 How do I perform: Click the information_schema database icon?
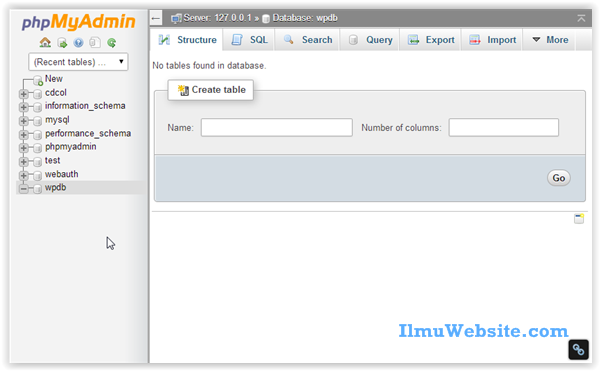coord(37,107)
